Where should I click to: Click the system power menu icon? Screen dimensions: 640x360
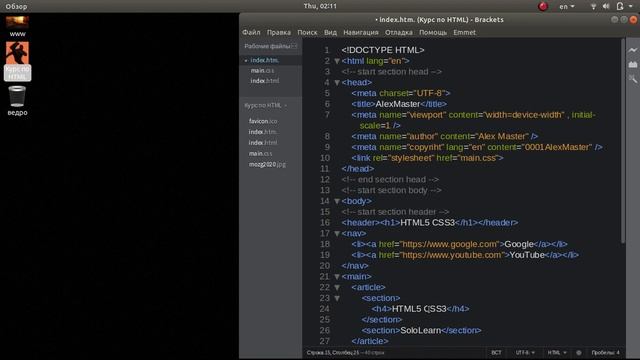tap(620, 6)
